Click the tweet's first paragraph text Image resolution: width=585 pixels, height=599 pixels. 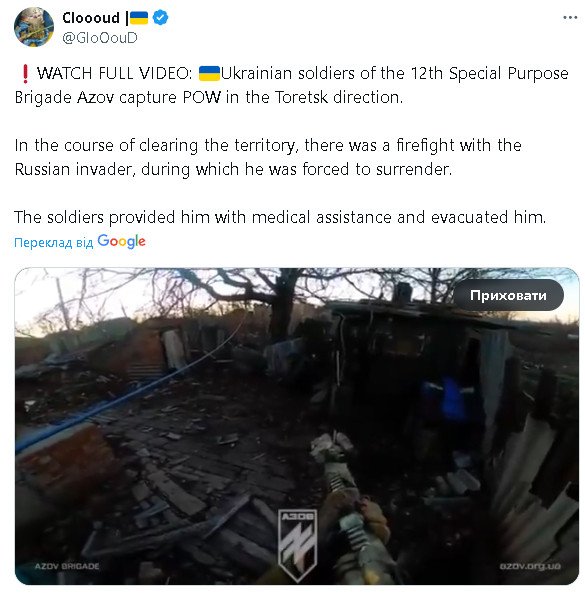point(292,85)
